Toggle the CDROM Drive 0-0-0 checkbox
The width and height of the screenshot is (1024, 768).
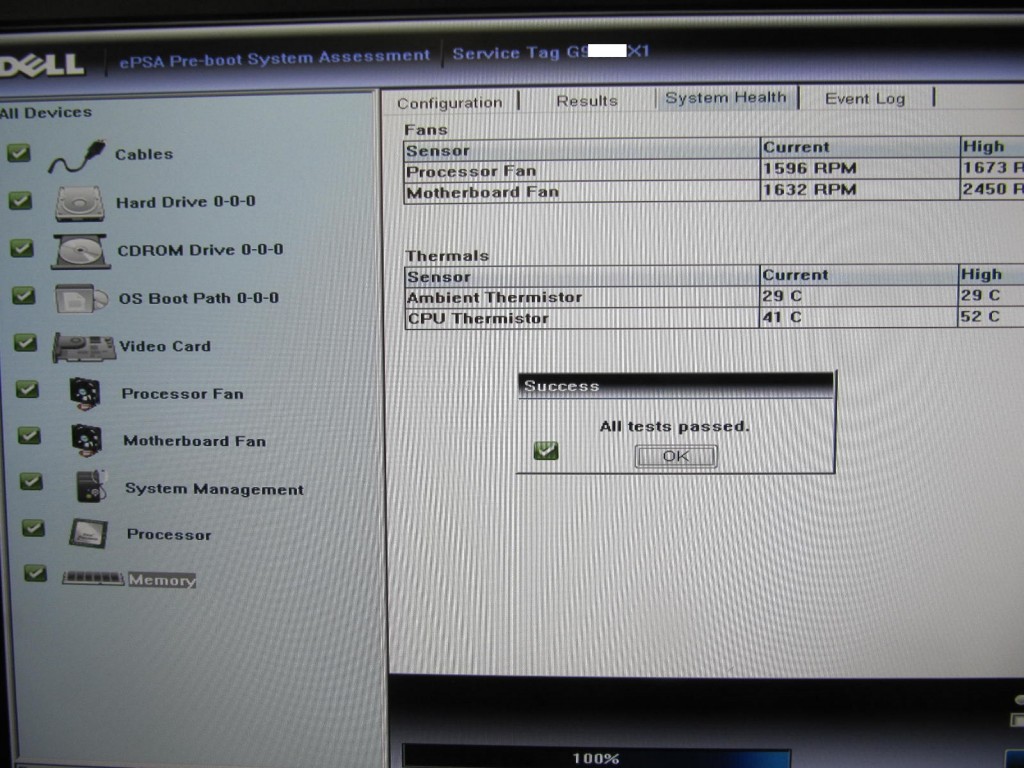tap(22, 248)
